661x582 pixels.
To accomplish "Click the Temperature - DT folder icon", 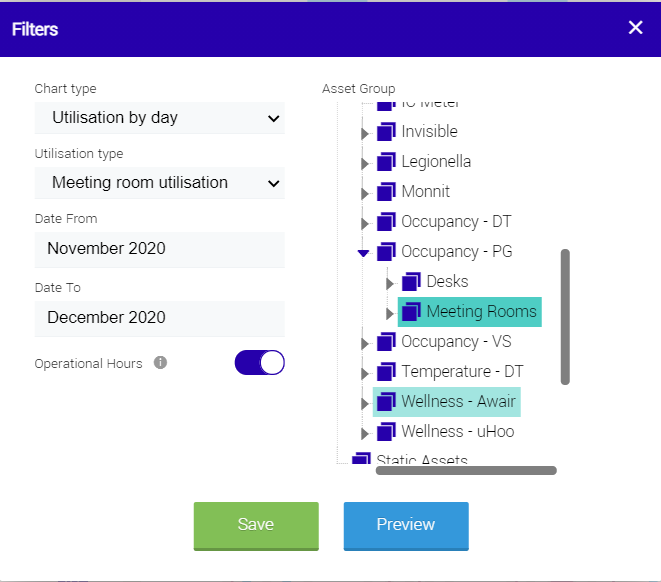I will coord(386,371).
